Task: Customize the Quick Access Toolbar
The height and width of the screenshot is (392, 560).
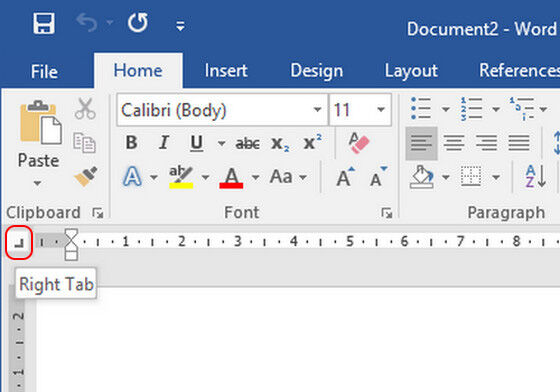Action: click(180, 25)
